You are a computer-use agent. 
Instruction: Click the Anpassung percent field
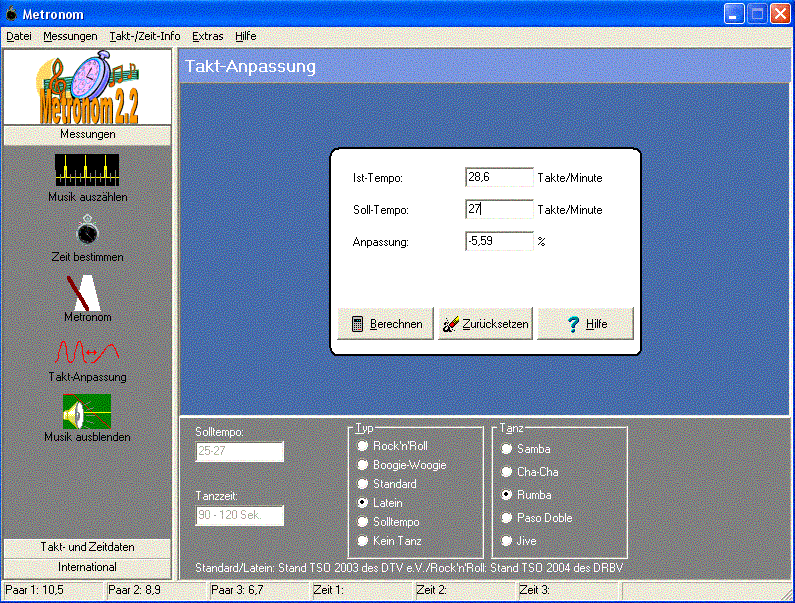click(x=499, y=241)
